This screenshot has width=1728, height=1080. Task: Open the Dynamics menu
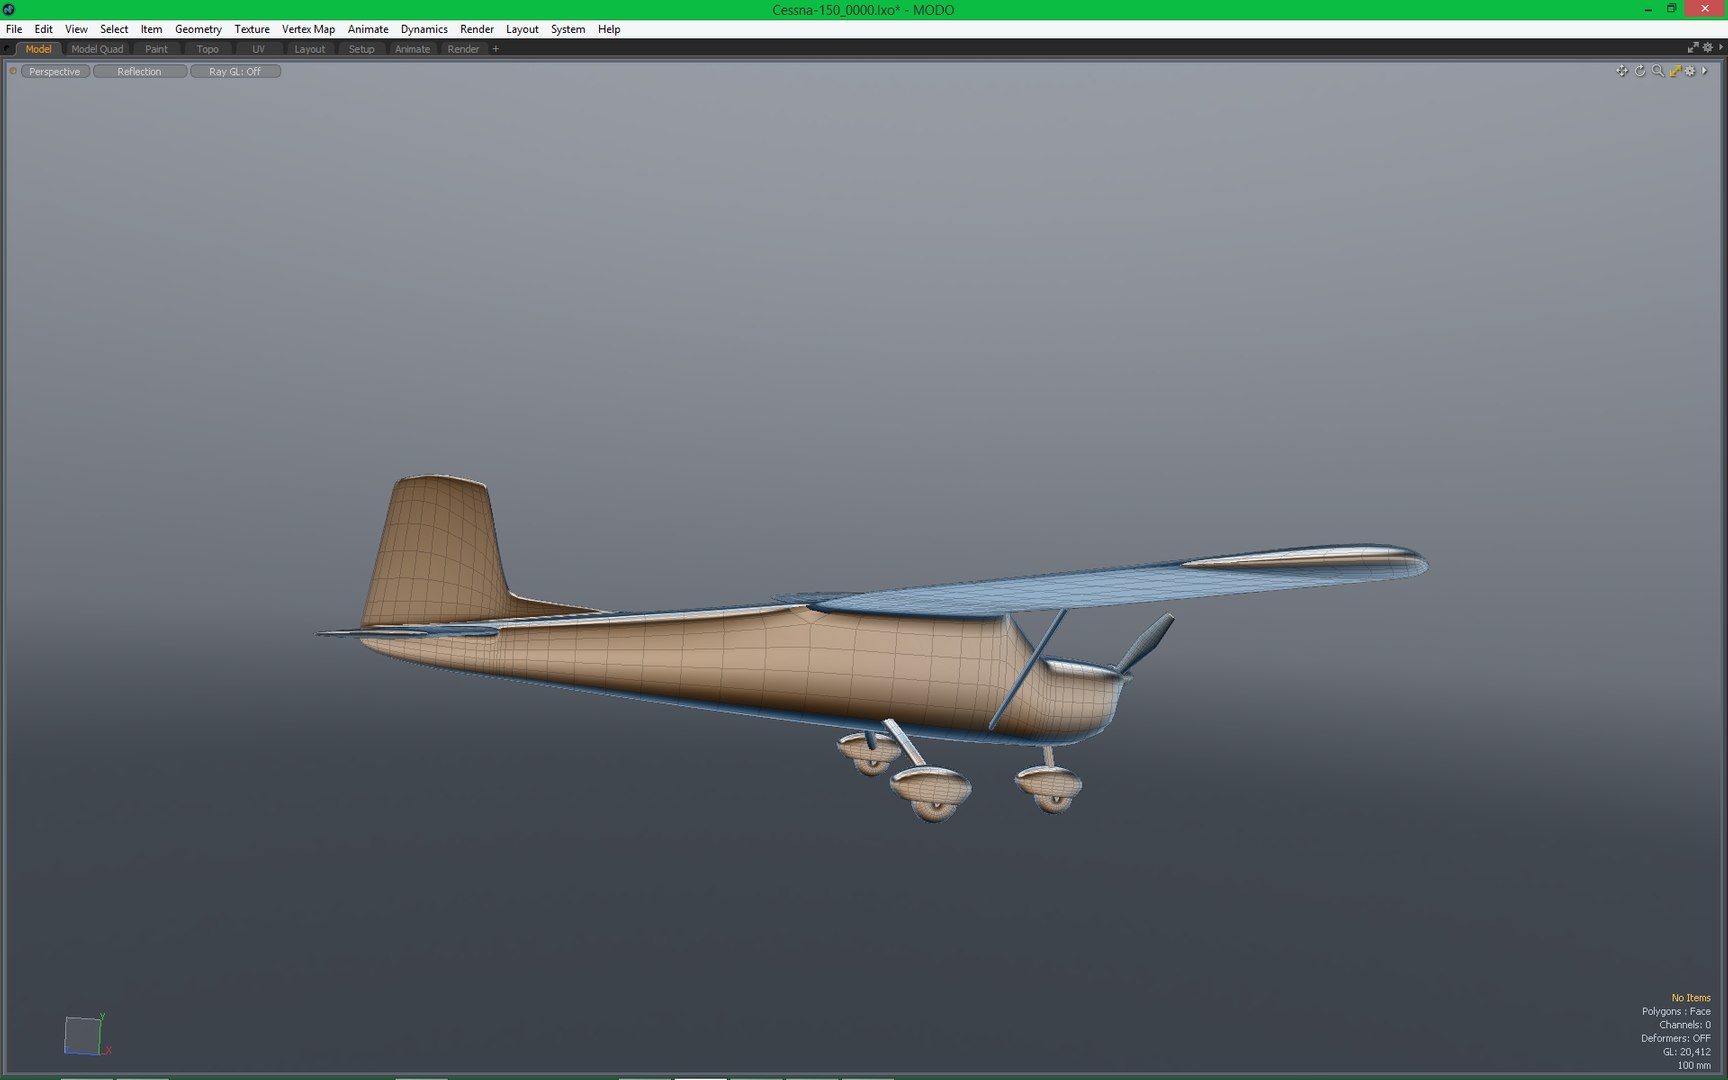tap(424, 29)
